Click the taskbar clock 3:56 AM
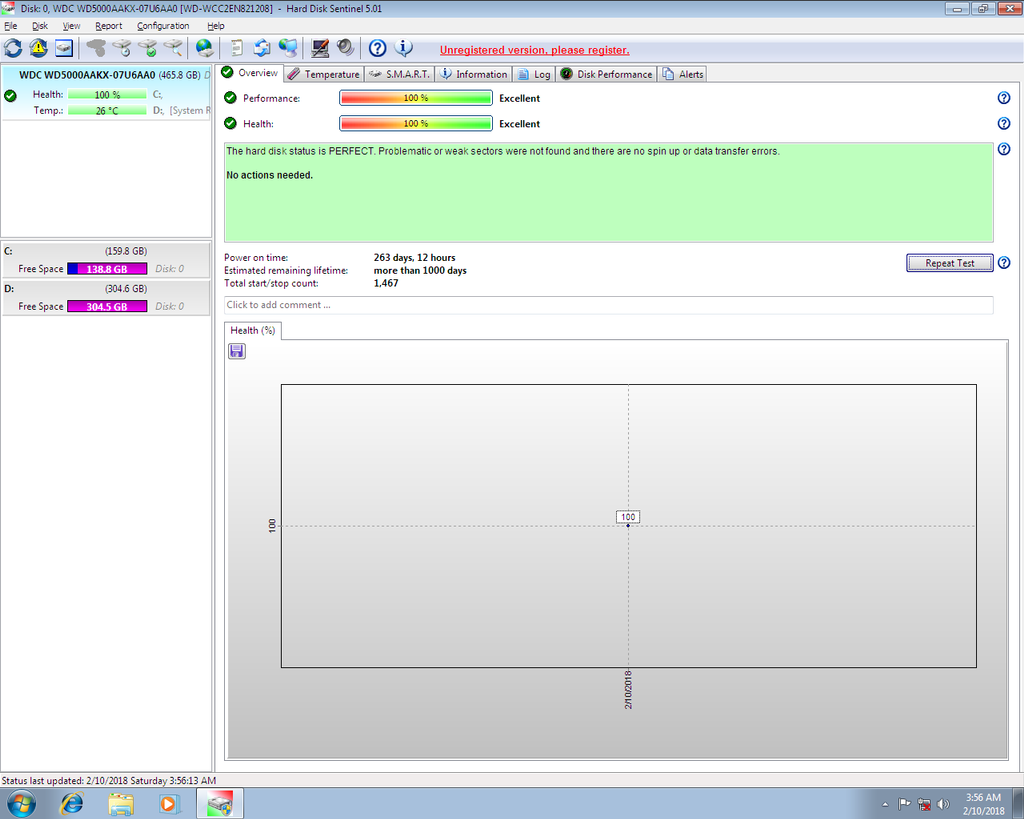 click(x=983, y=804)
